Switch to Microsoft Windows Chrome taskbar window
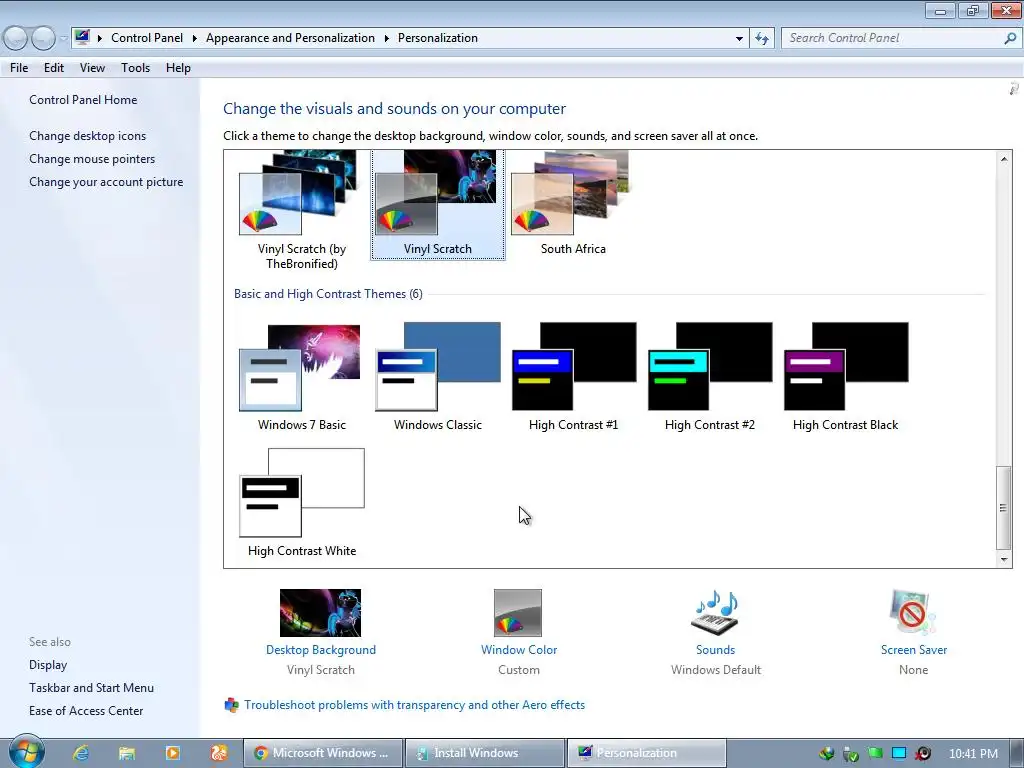 point(323,753)
